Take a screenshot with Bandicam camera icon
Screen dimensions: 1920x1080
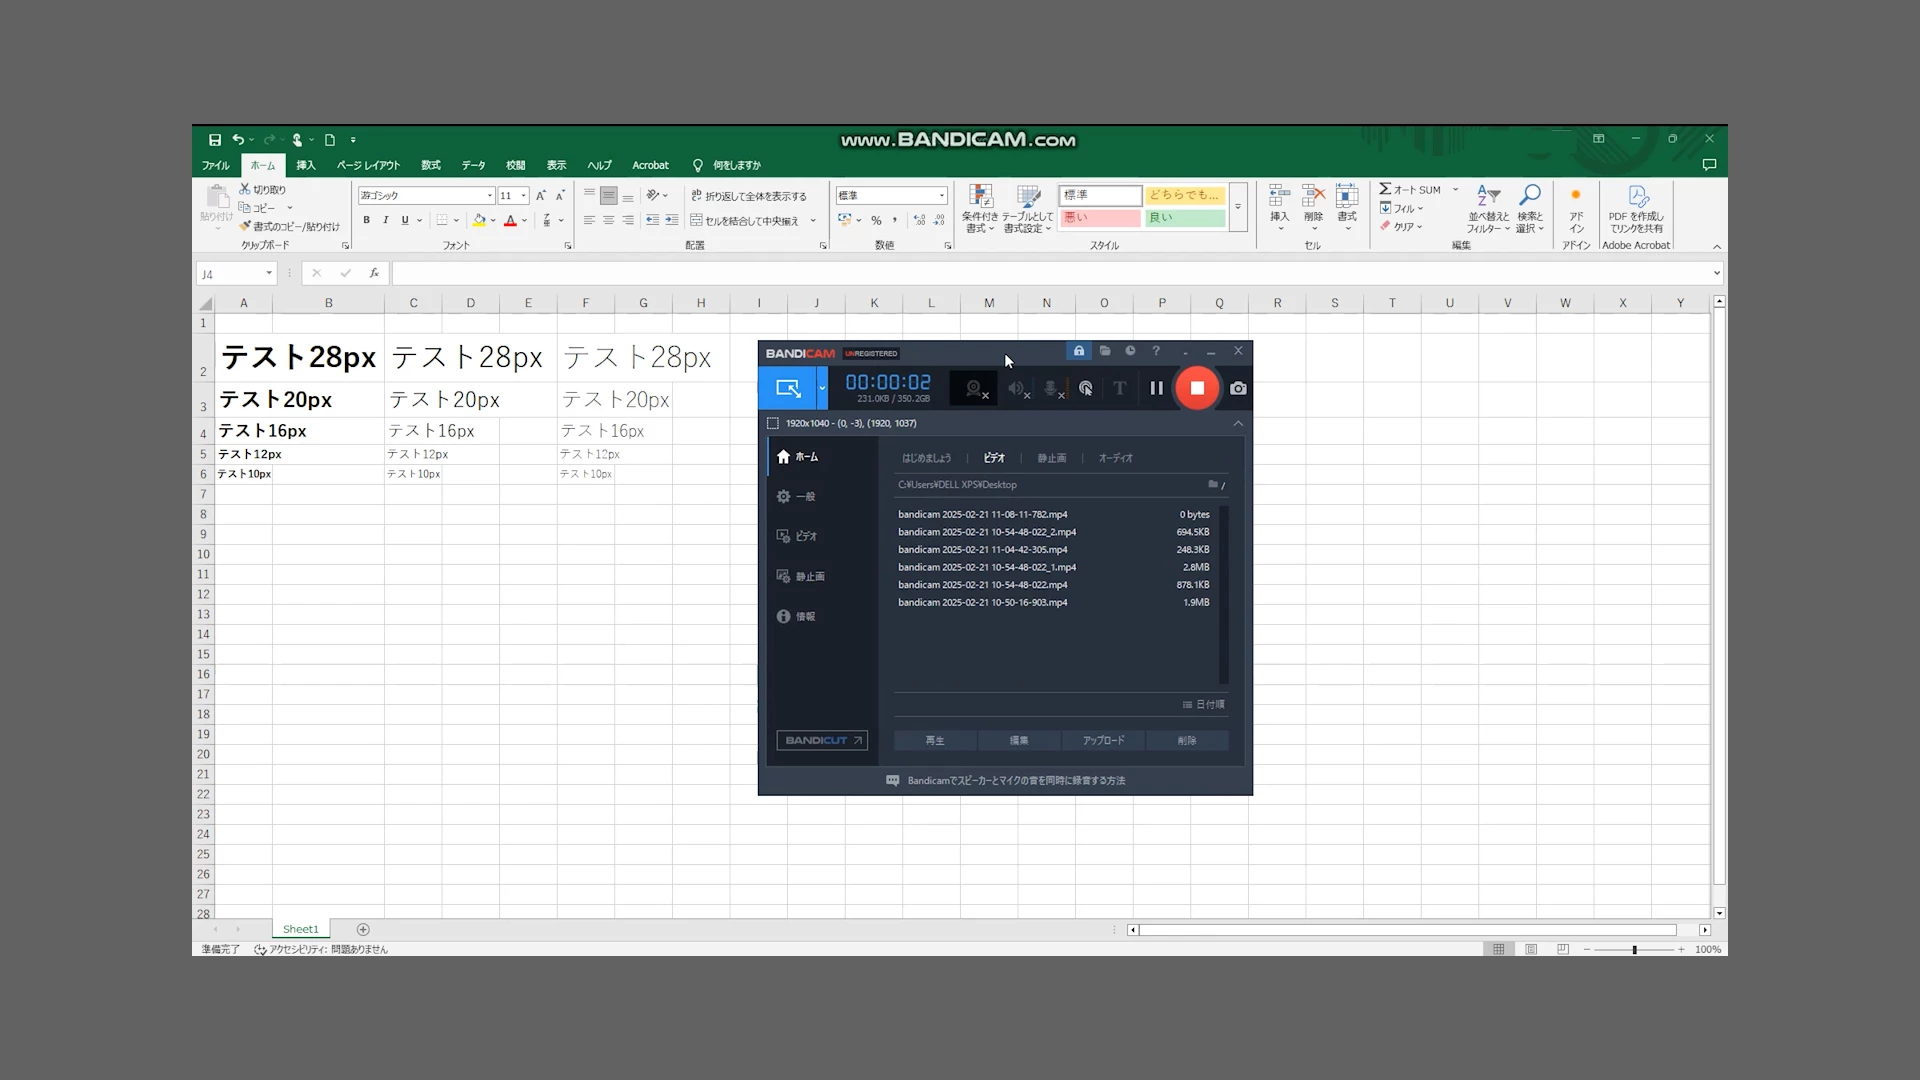tap(1238, 388)
